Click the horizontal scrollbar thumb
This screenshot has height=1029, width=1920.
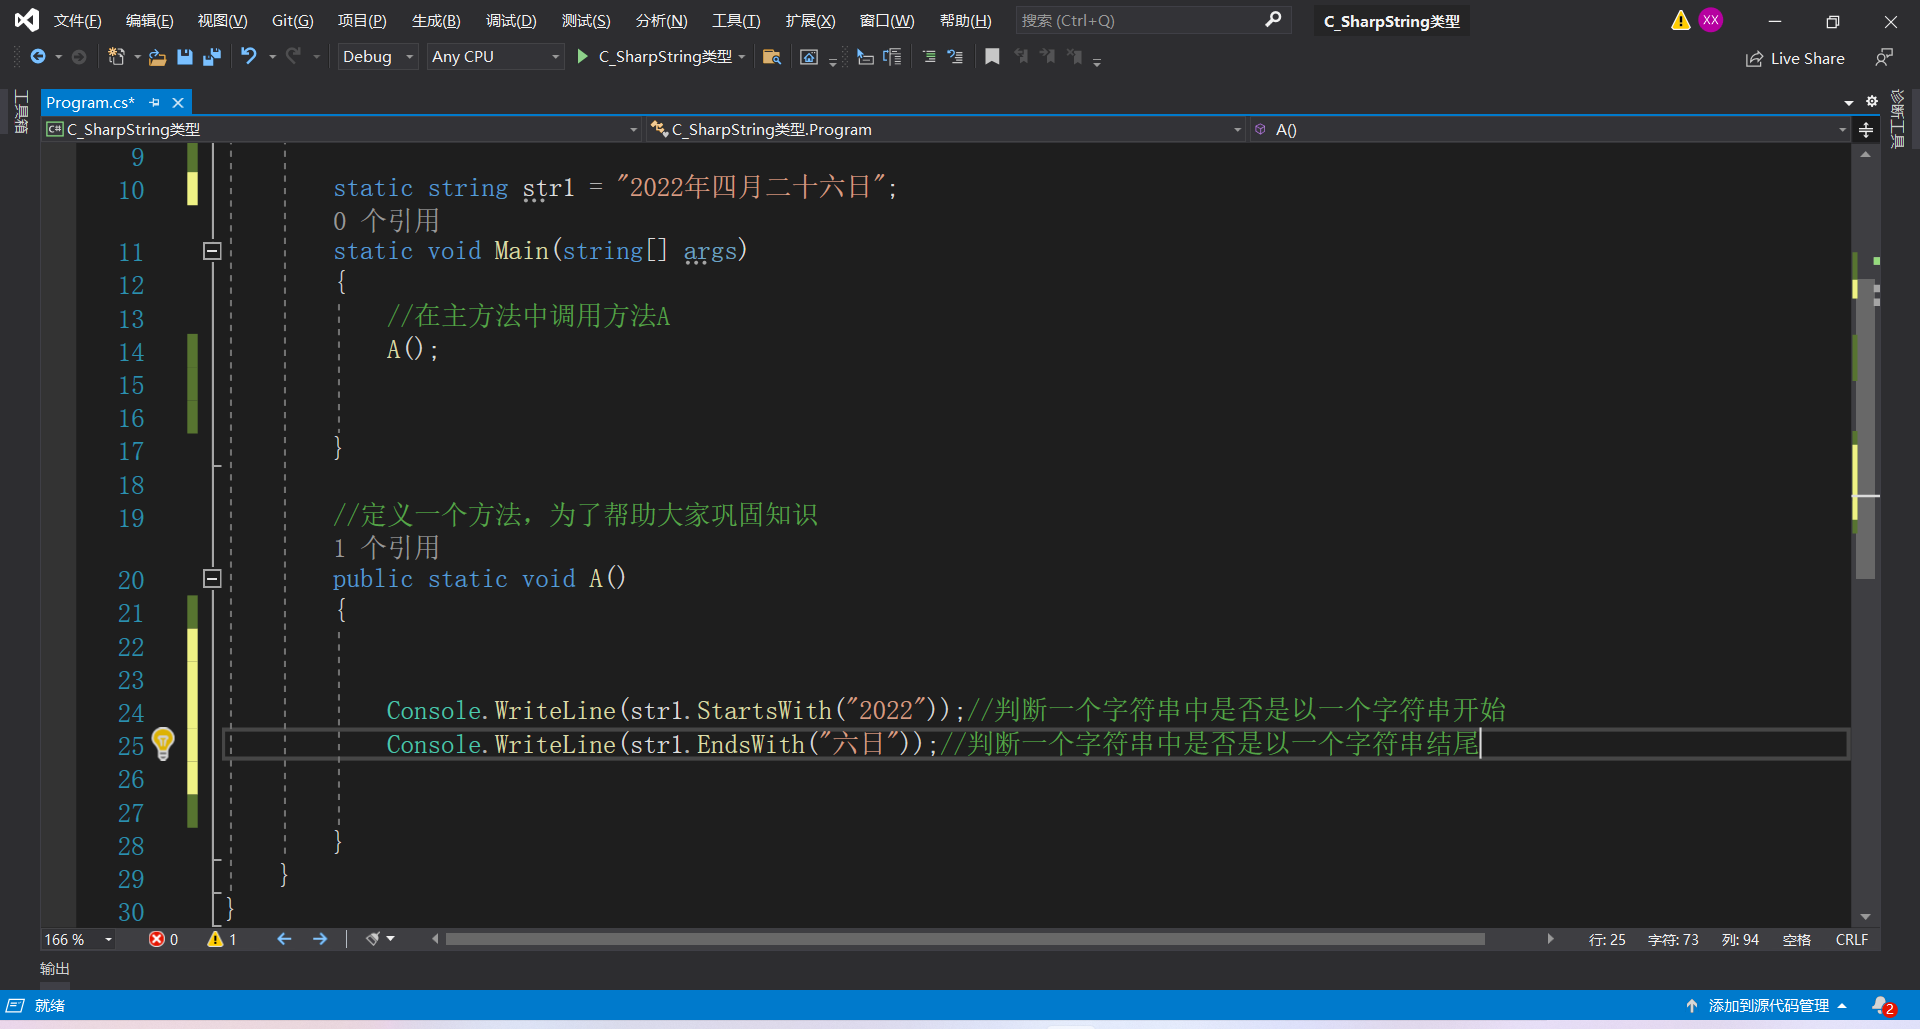click(965, 939)
